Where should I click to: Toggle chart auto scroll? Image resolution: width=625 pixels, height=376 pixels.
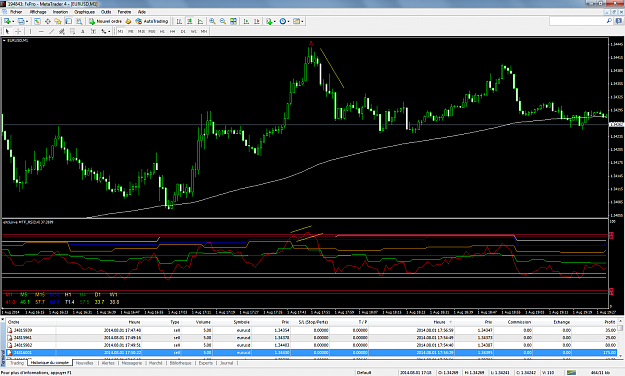tap(246, 21)
